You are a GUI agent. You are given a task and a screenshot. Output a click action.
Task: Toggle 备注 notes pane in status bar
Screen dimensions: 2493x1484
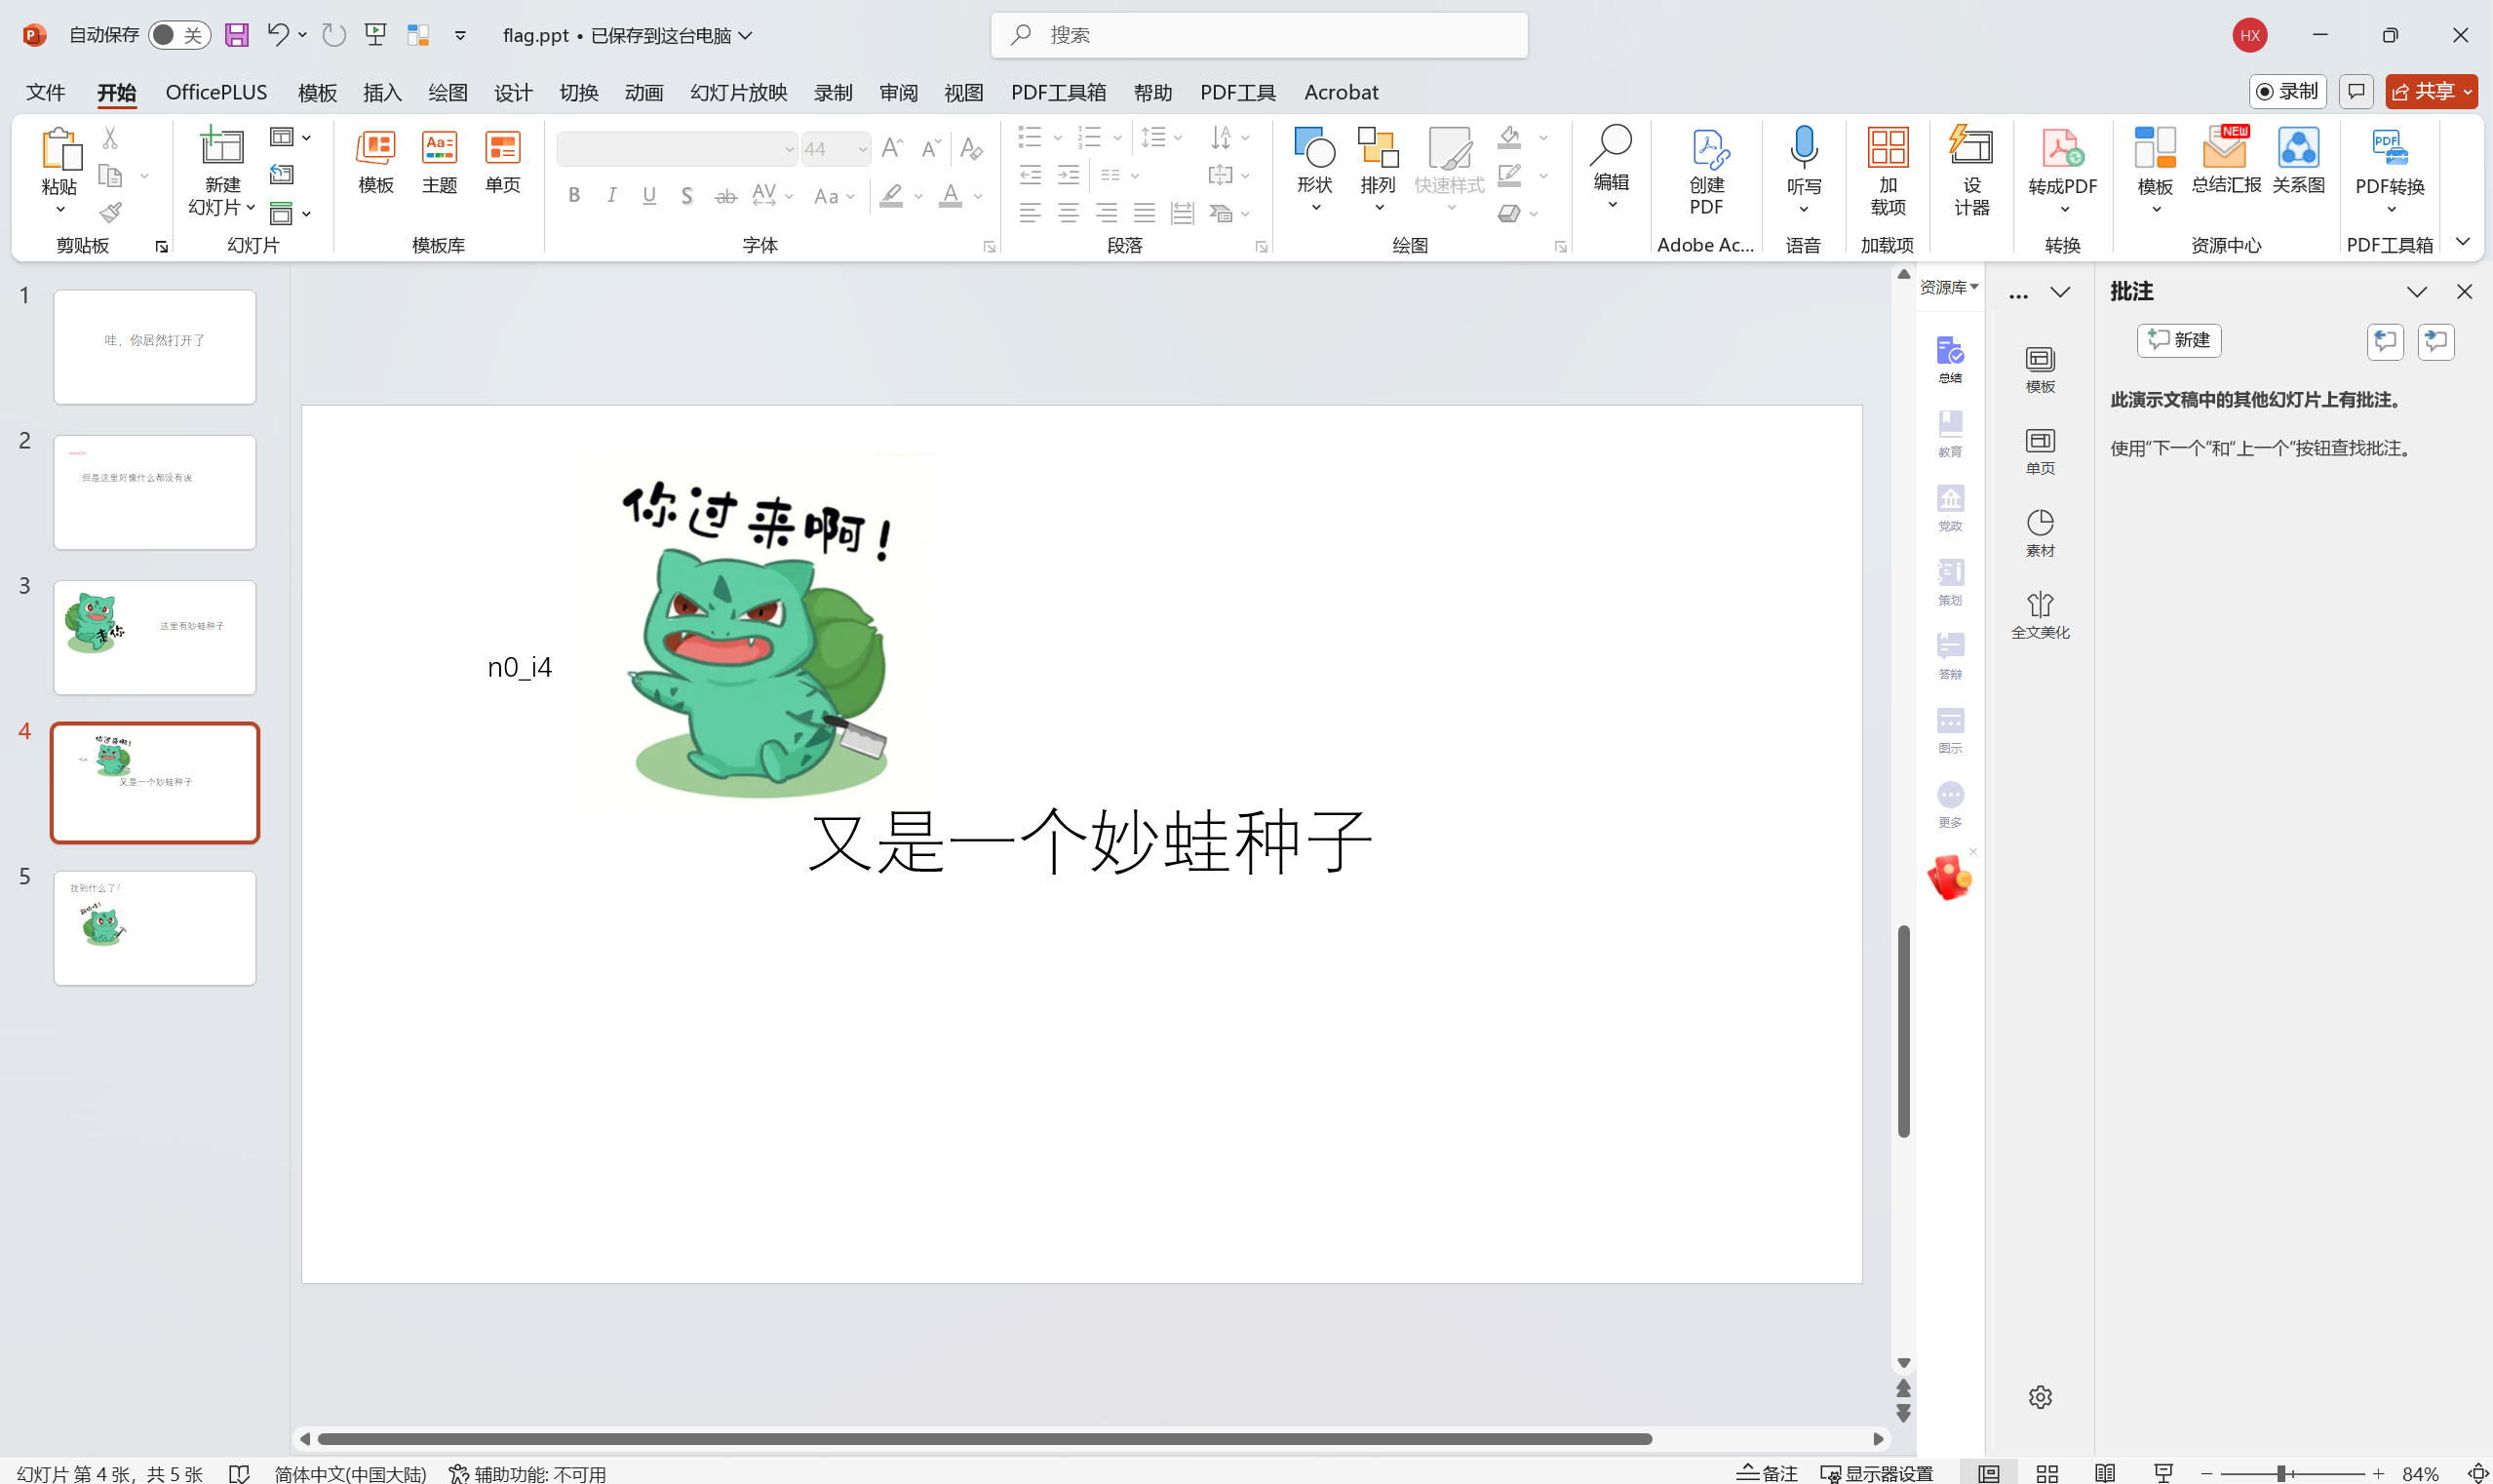[x=1767, y=1473]
